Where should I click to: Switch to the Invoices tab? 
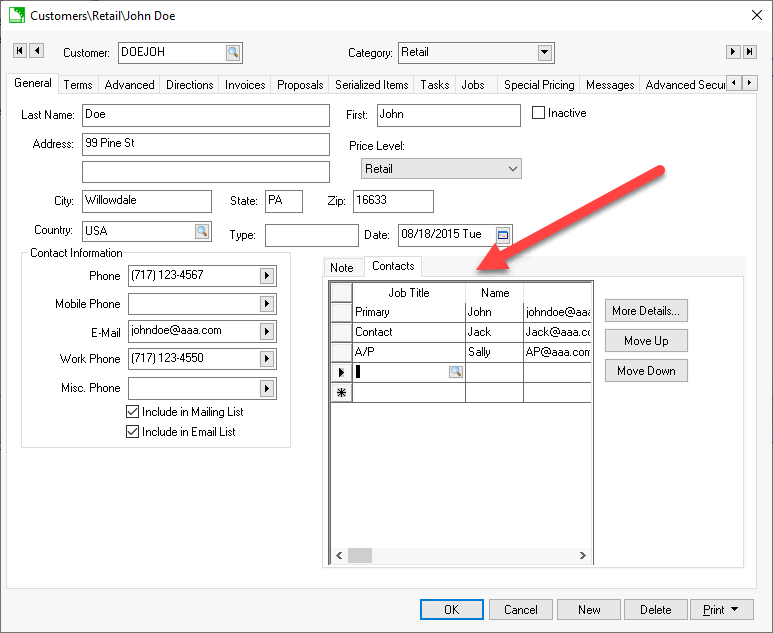coord(244,85)
